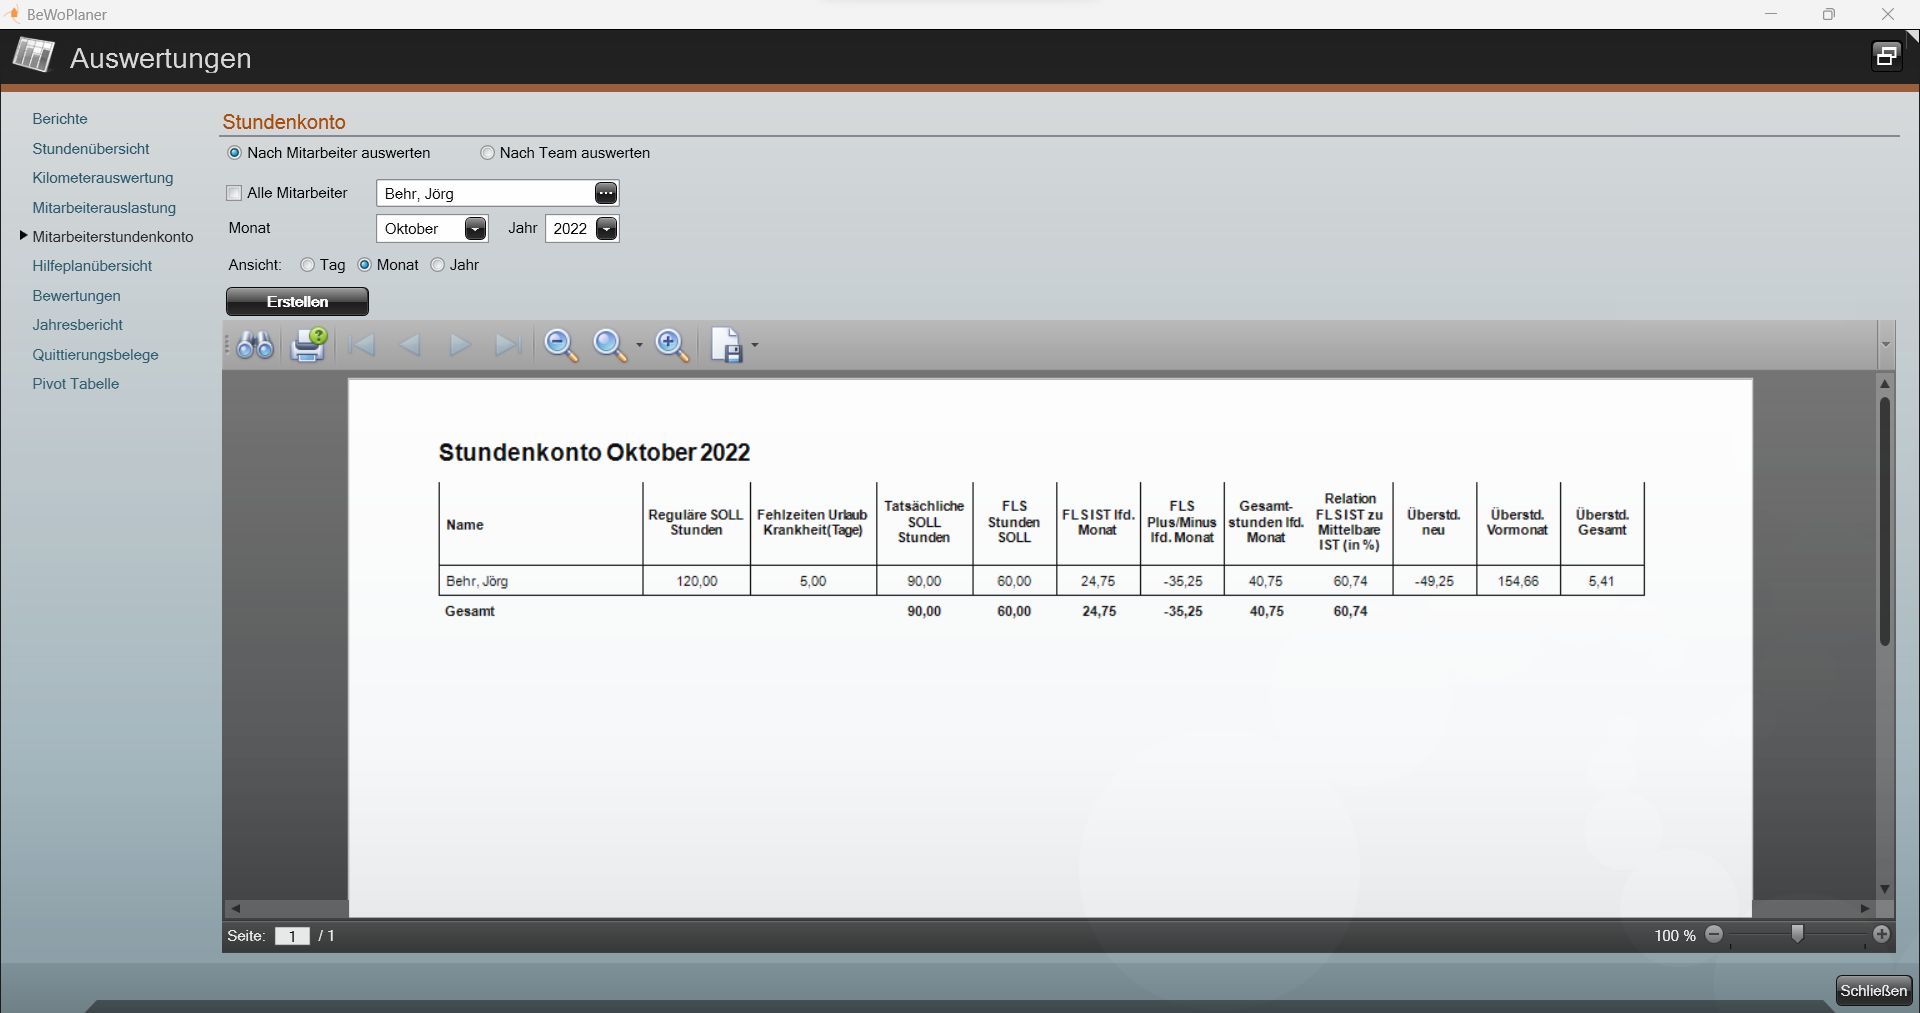The height and width of the screenshot is (1013, 1920).
Task: Click the zoom slider handle
Action: pos(1797,934)
